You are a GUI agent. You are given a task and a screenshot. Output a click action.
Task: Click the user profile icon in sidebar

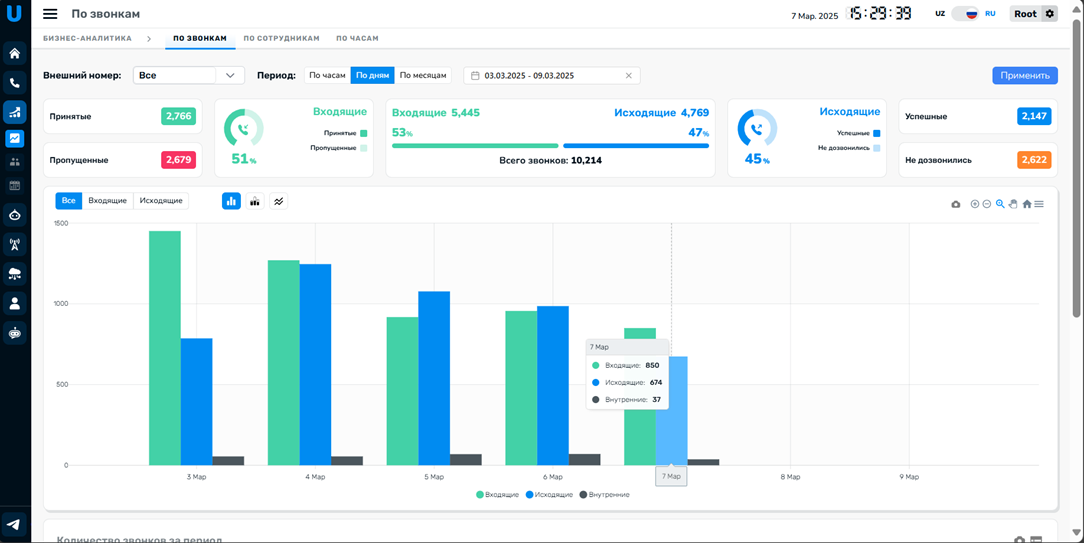[14, 303]
